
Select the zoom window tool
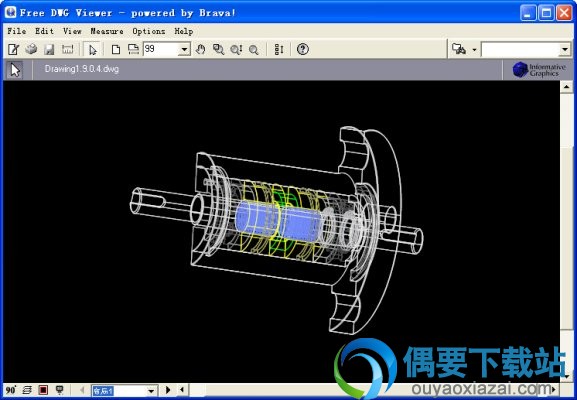coord(219,49)
